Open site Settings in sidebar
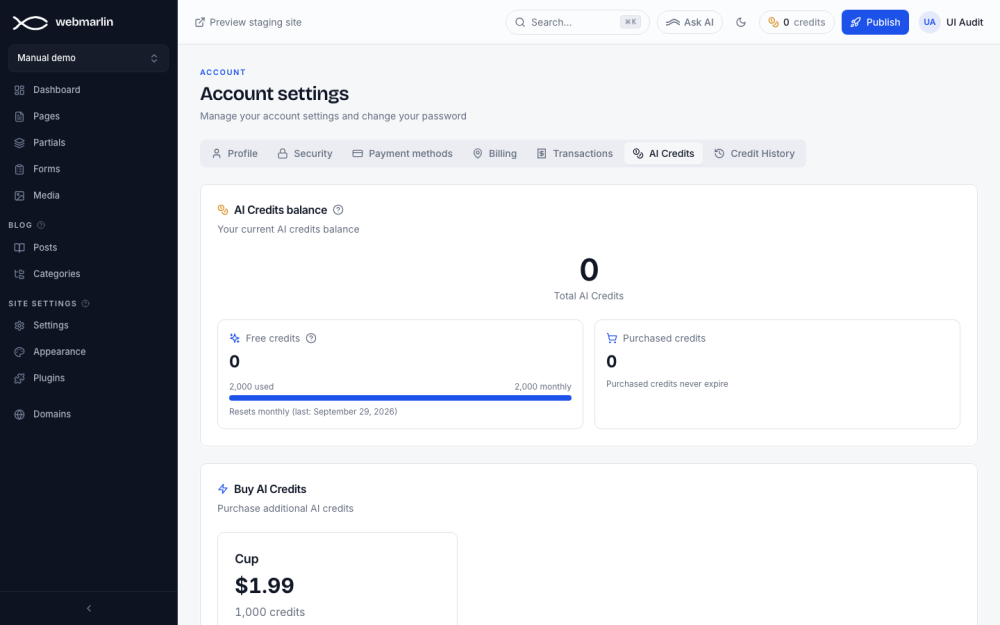 (x=88, y=325)
